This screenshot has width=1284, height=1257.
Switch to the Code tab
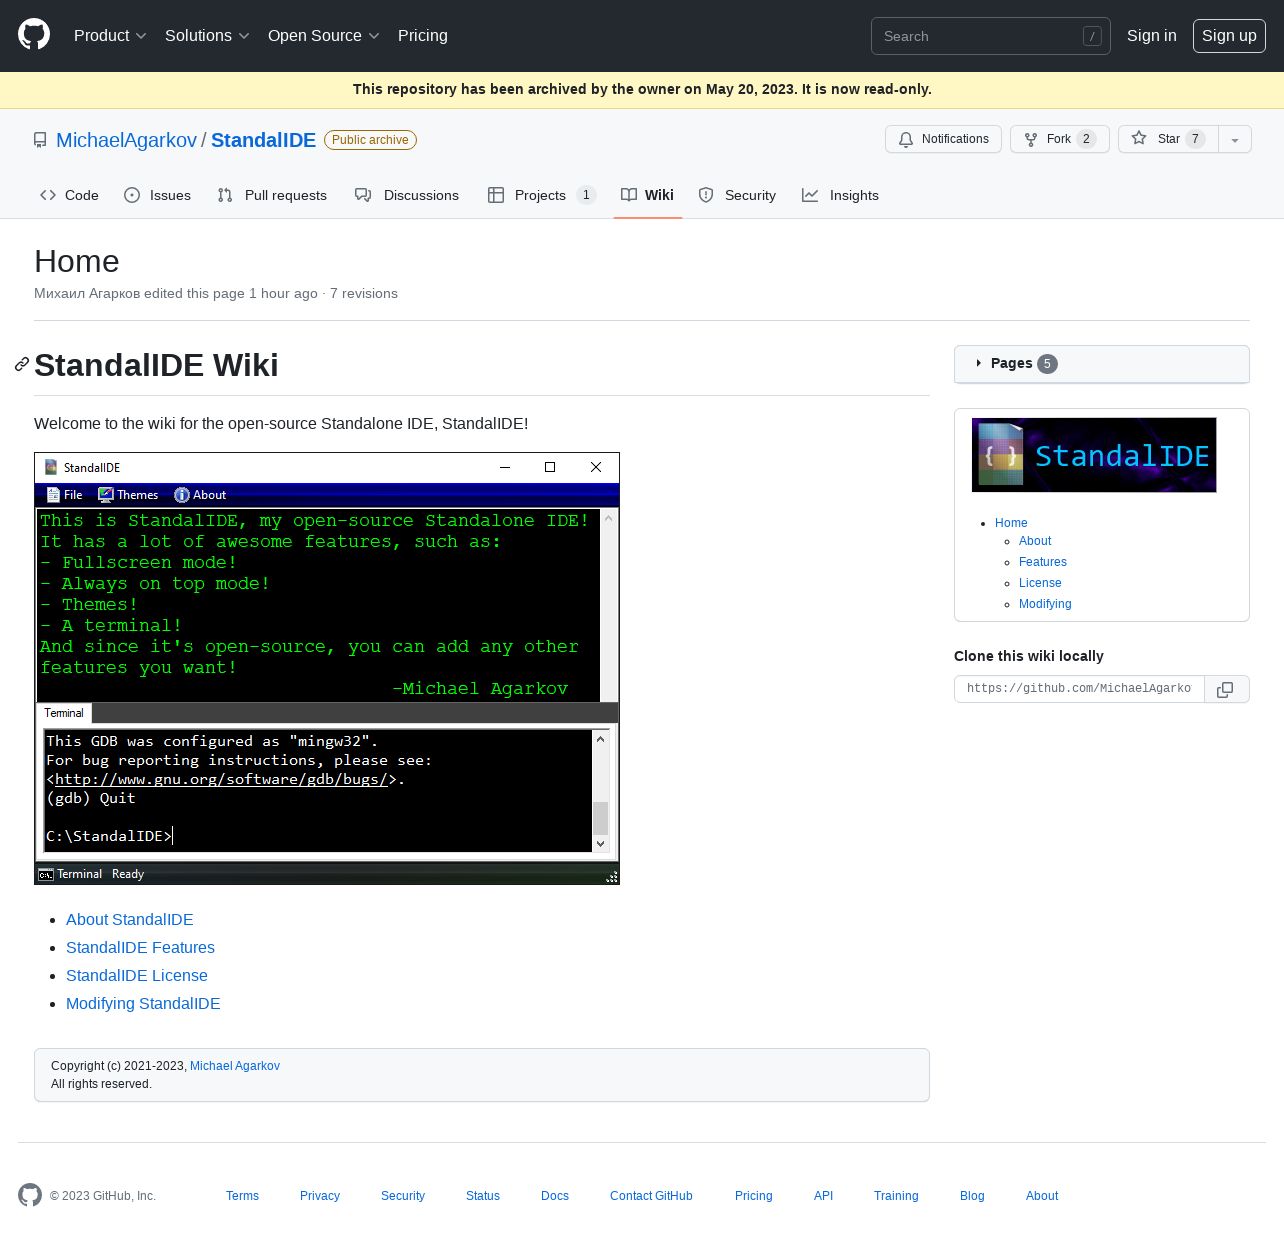tap(69, 195)
